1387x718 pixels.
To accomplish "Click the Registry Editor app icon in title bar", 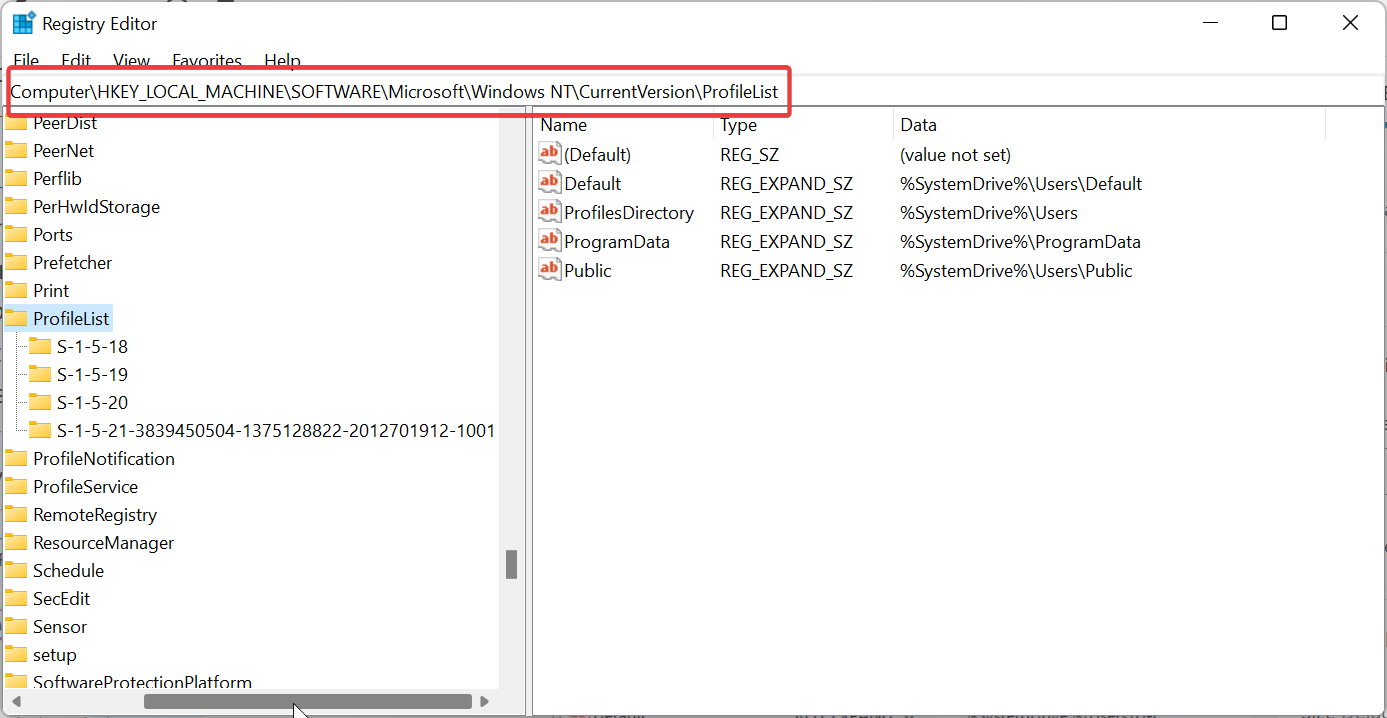I will pyautogui.click(x=24, y=23).
